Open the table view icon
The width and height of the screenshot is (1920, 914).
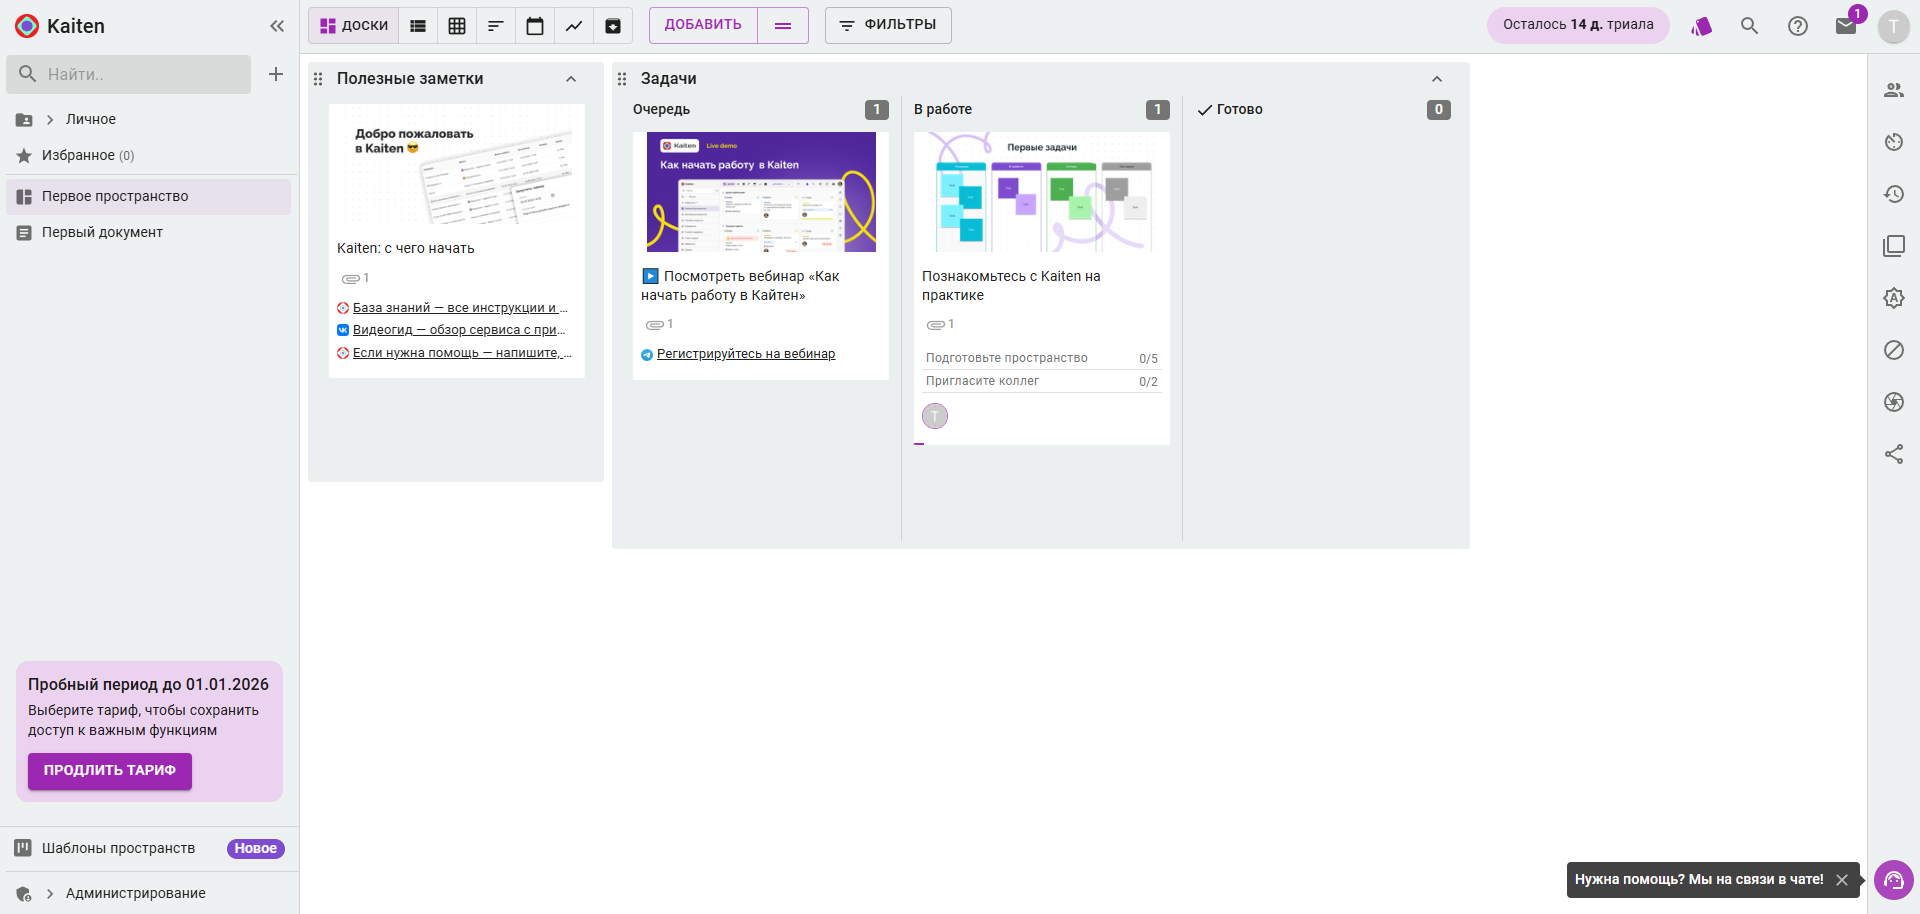coord(457,26)
